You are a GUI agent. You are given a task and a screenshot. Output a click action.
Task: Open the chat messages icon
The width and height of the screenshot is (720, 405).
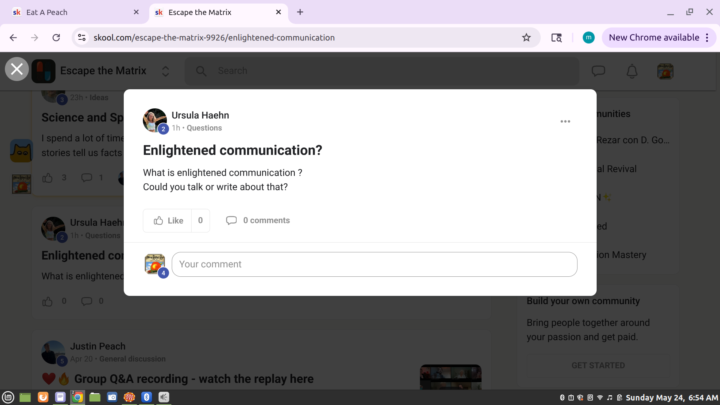click(598, 71)
